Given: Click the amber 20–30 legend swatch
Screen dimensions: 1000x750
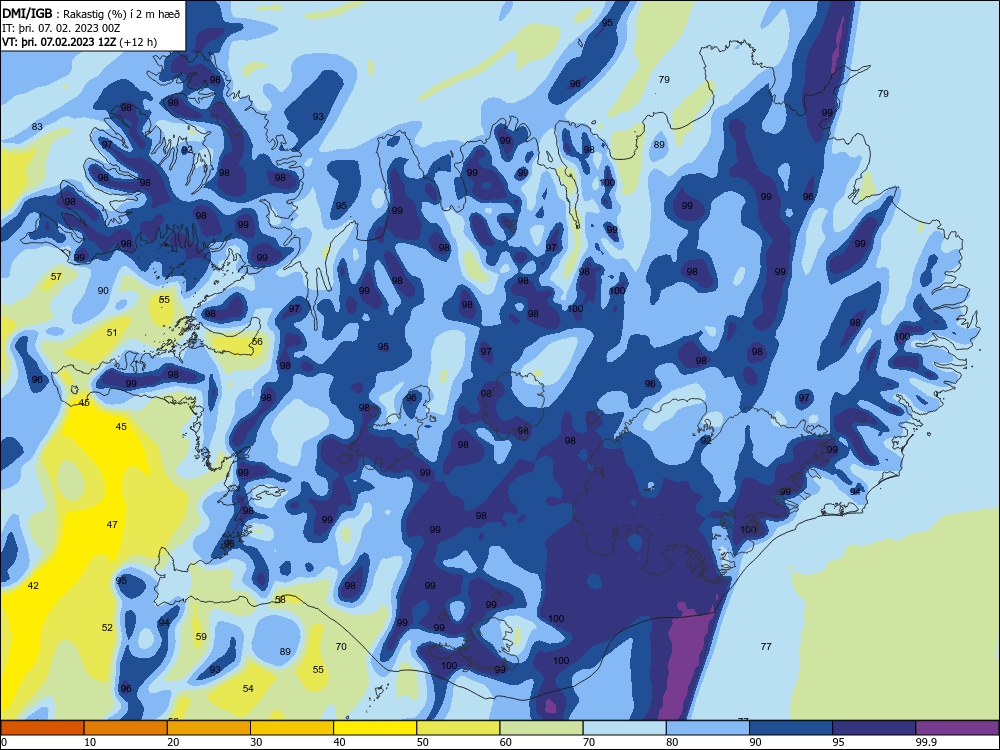Looking at the screenshot, I should (209, 728).
